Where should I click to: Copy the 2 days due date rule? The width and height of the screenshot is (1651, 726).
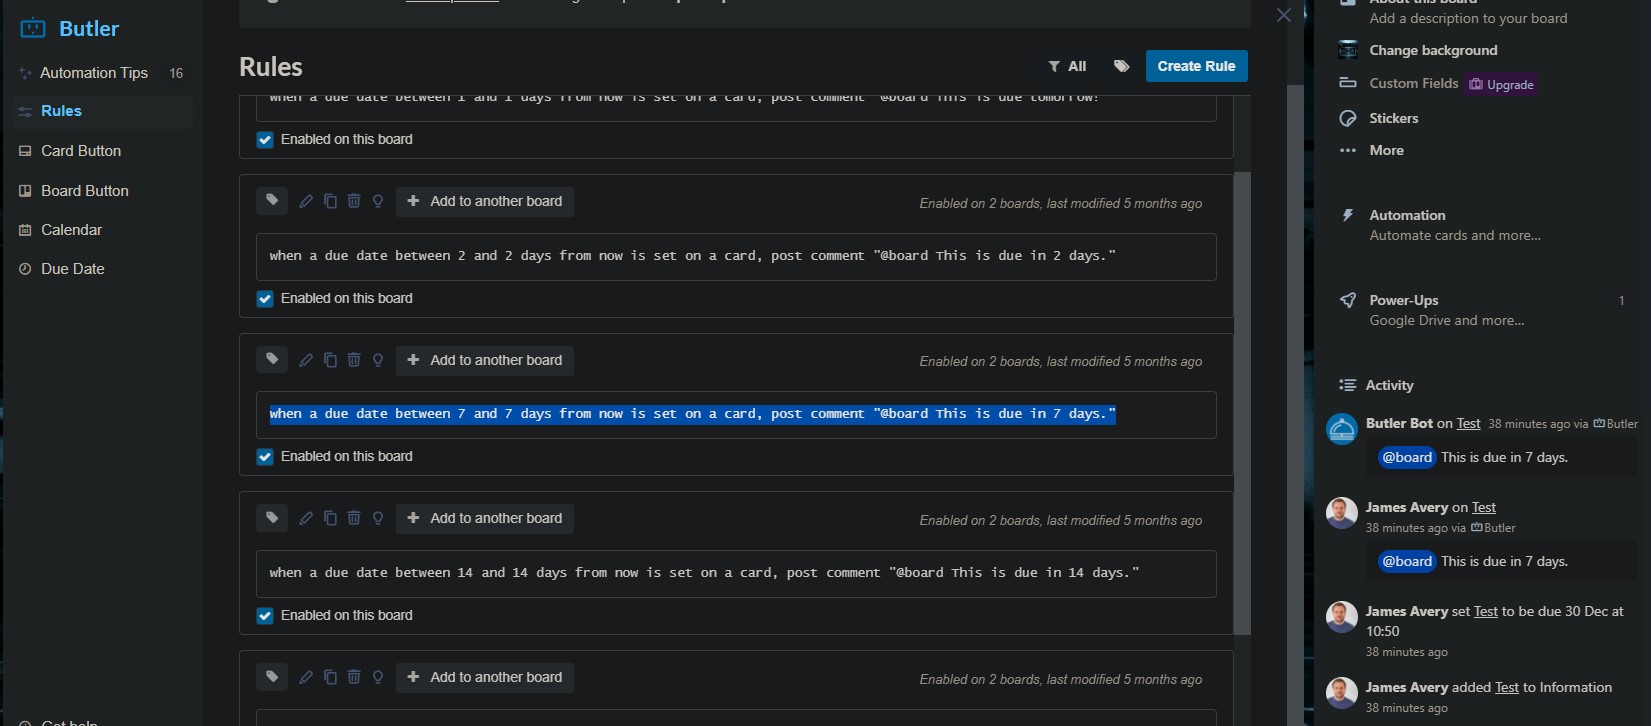[330, 201]
